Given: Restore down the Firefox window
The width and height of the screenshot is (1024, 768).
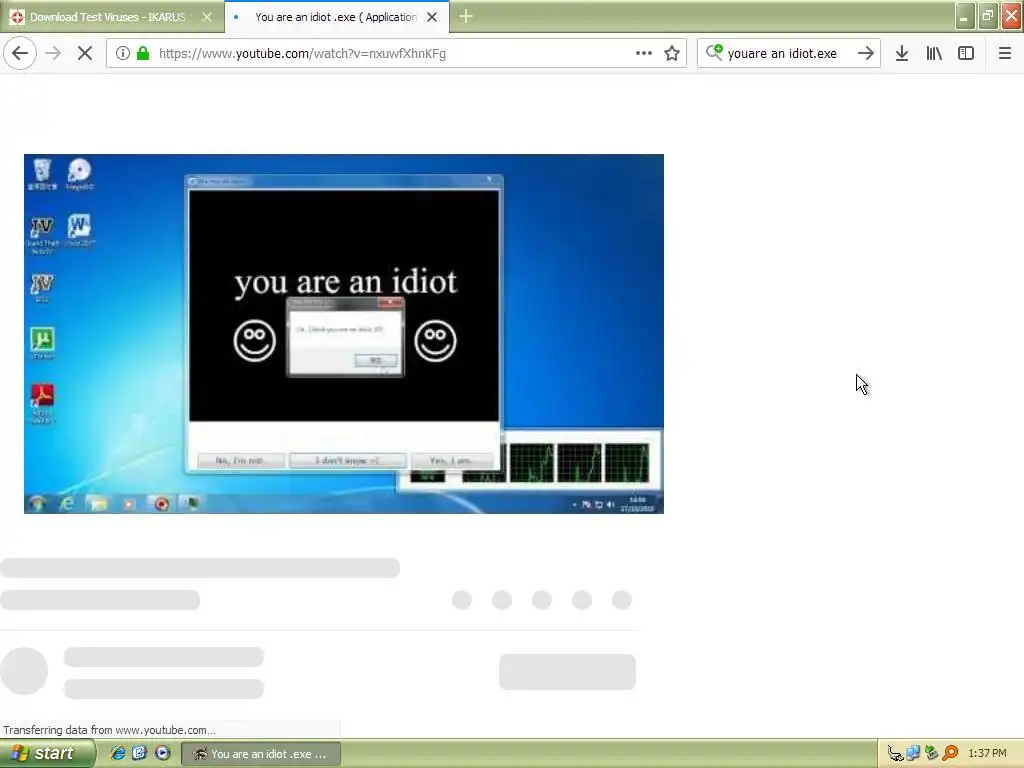Looking at the screenshot, I should pyautogui.click(x=988, y=16).
